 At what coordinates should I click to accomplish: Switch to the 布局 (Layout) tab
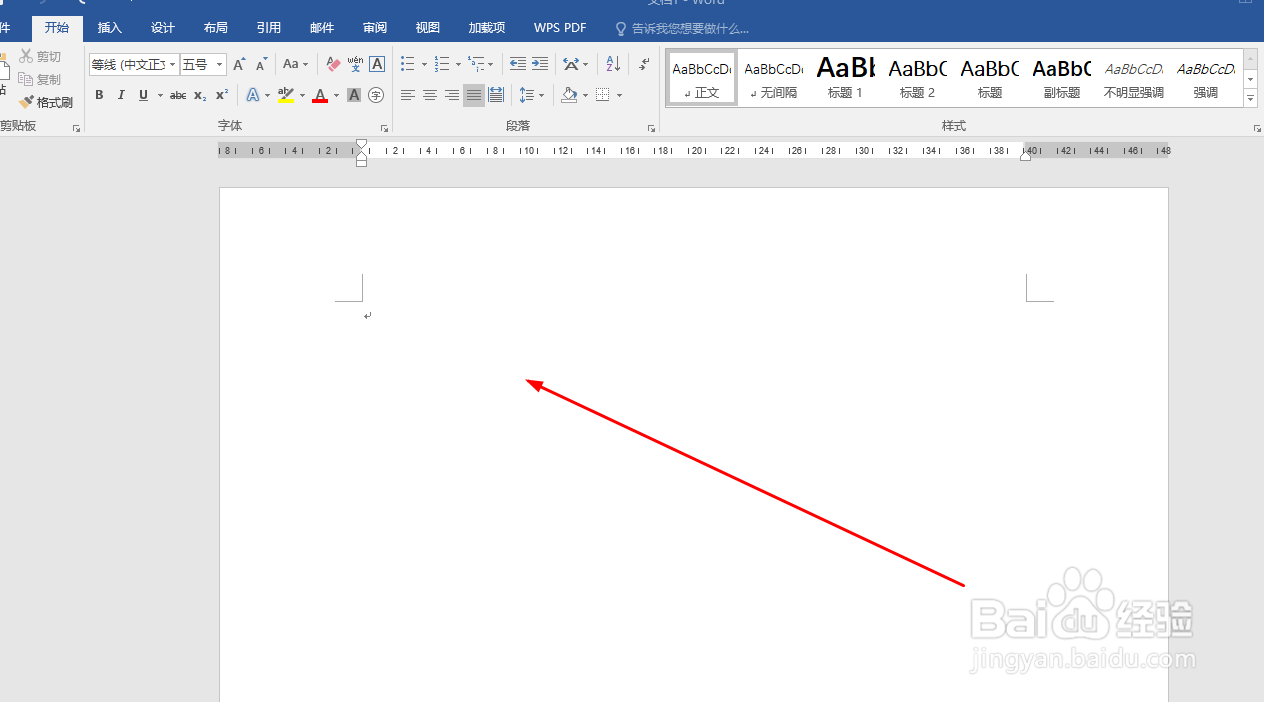point(215,28)
